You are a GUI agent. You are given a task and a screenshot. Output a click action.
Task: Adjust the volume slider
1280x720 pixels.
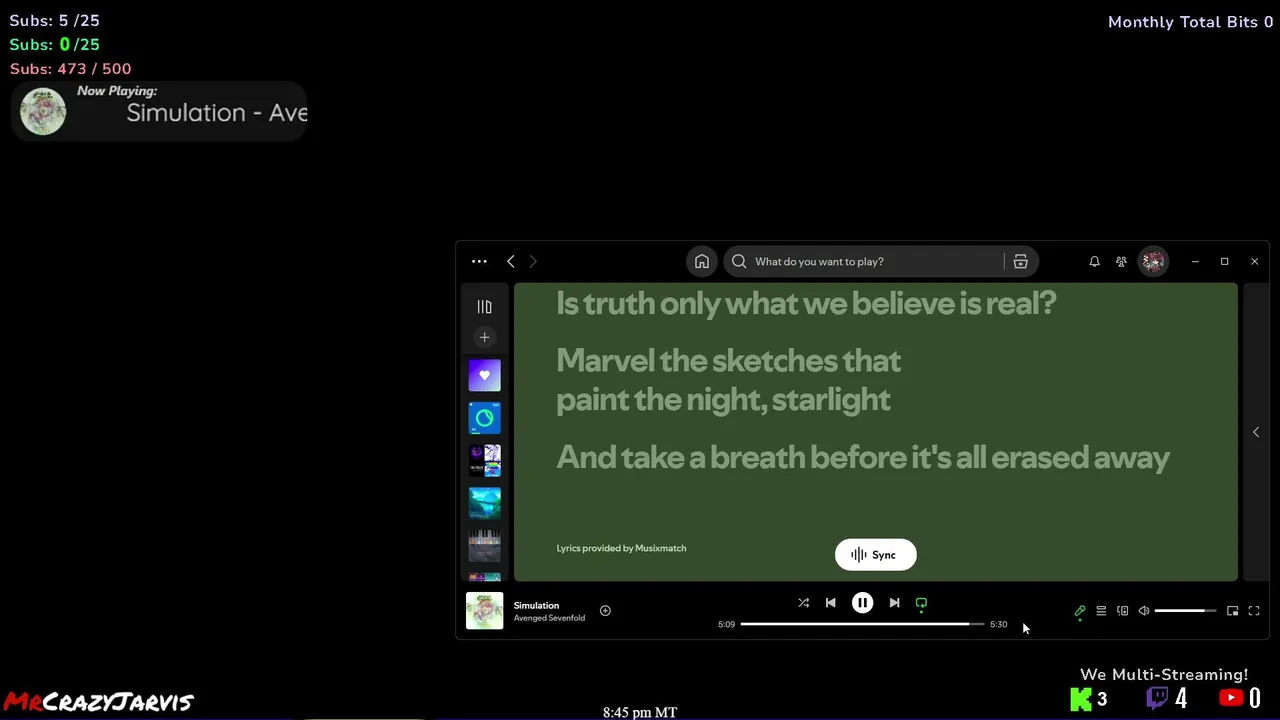1185,611
